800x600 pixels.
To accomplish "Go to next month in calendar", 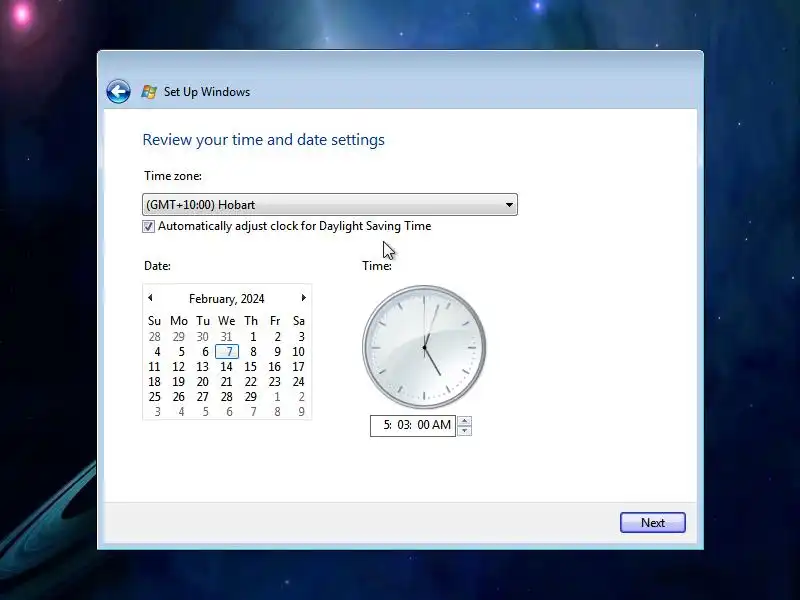I will click(304, 297).
